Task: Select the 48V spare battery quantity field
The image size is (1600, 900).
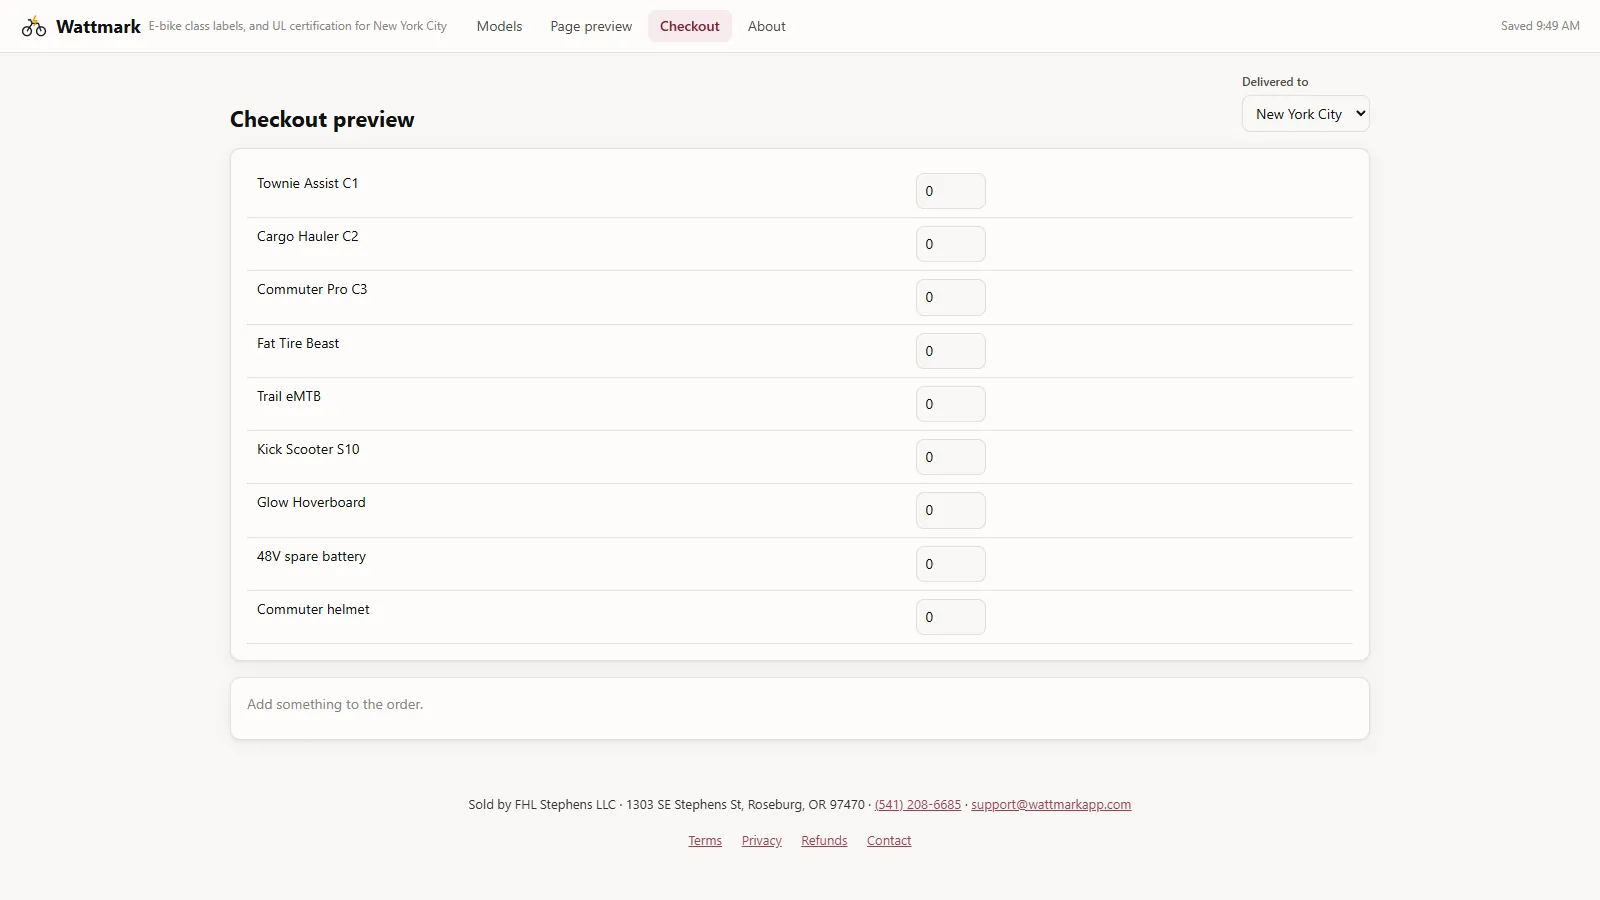Action: pyautogui.click(x=951, y=564)
